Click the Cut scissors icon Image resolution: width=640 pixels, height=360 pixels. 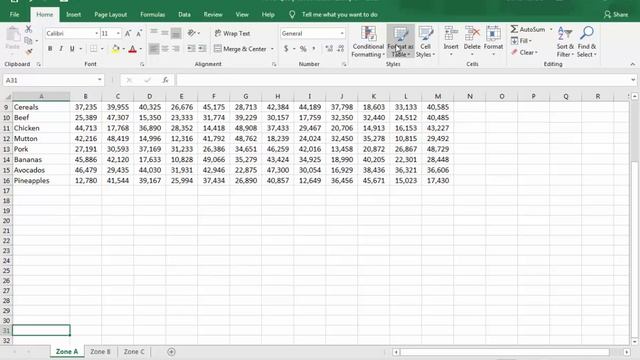(28, 29)
